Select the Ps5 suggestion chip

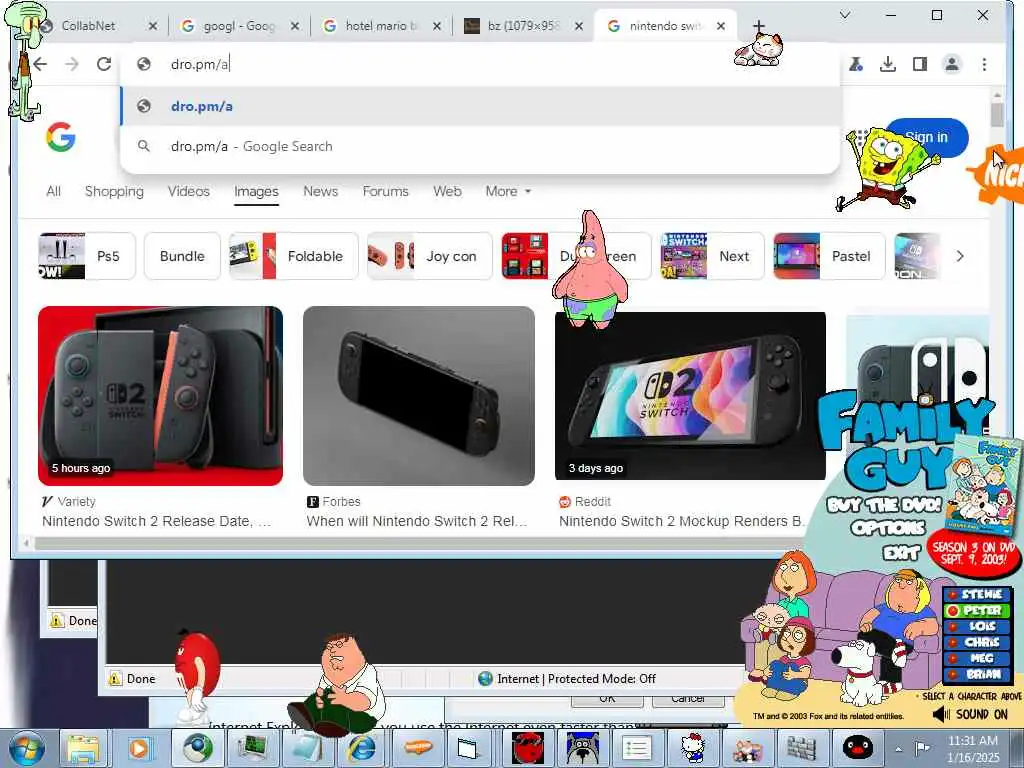coord(87,256)
